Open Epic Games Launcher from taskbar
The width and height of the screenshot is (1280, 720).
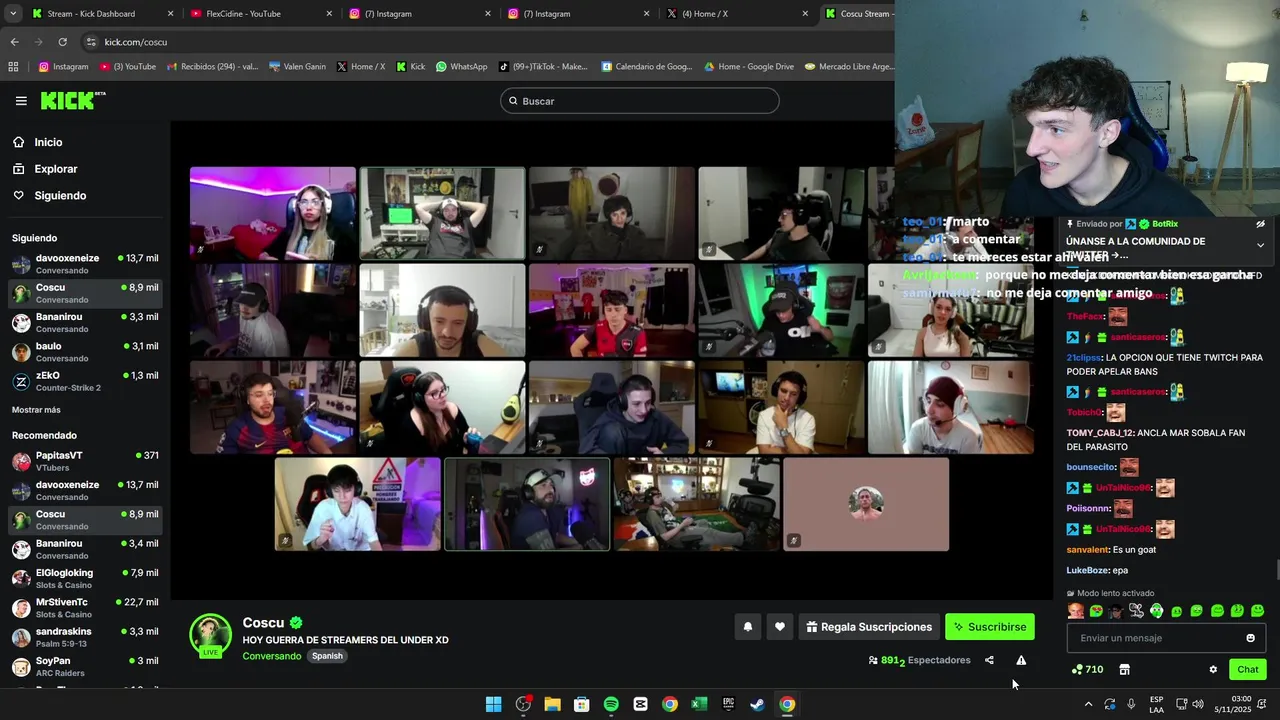[729, 704]
